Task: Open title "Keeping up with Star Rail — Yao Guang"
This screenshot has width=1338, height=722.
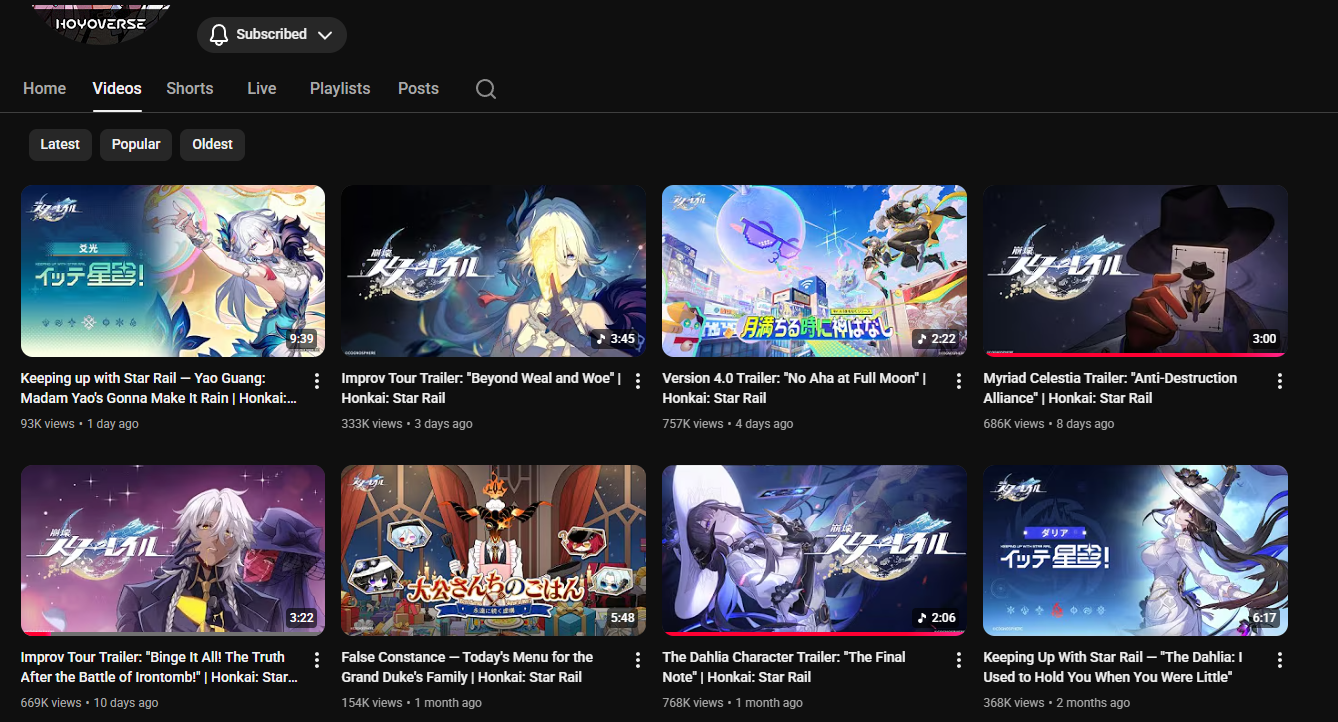Action: click(159, 388)
